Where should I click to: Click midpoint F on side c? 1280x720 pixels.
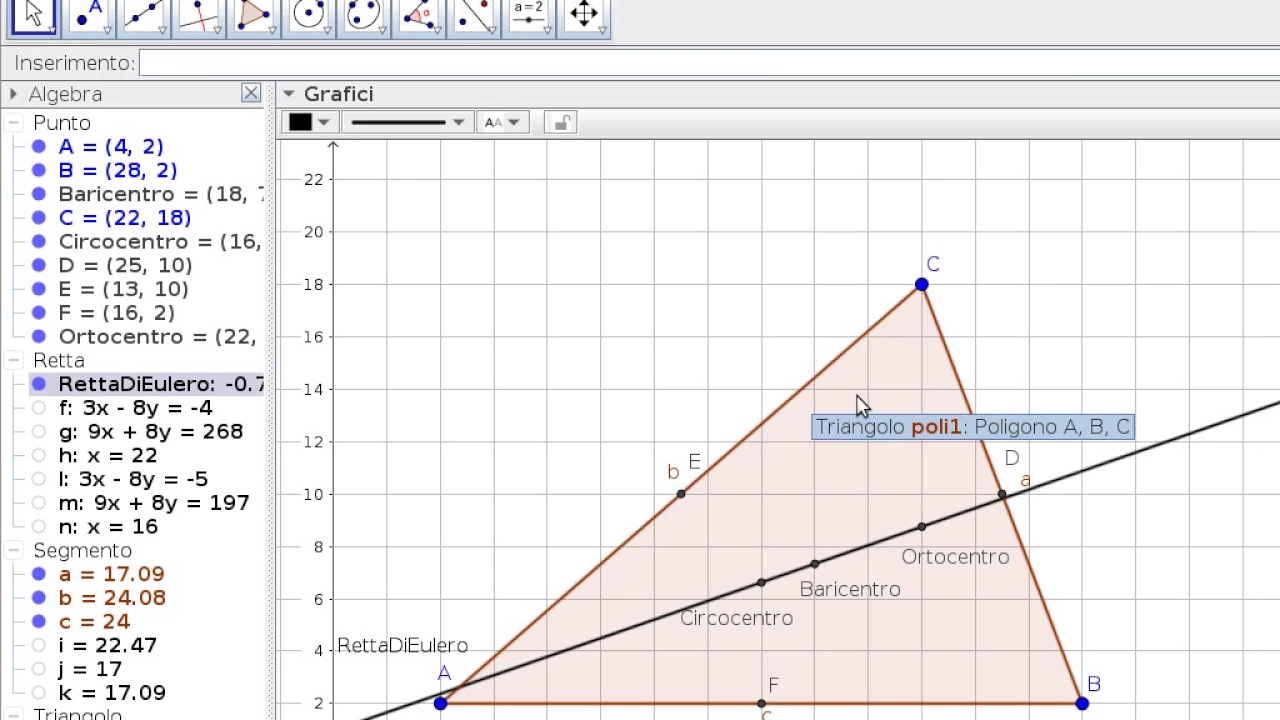pyautogui.click(x=761, y=704)
